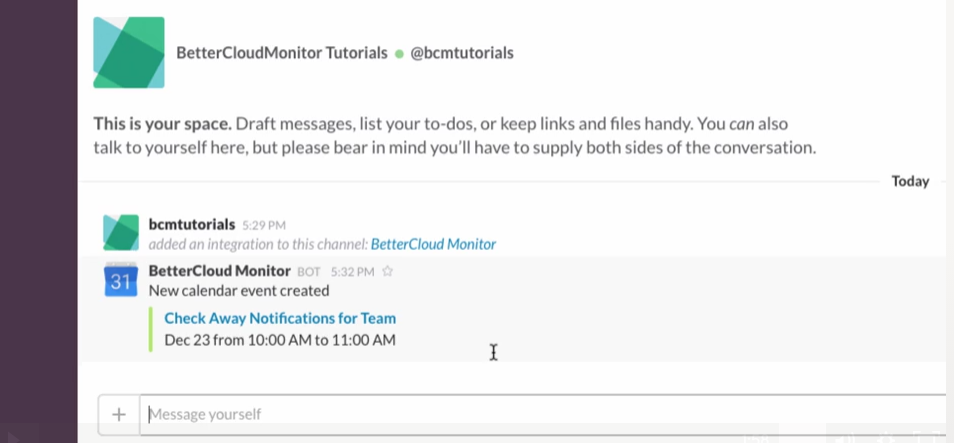Click the BOT label next to BetterCloud Monitor
Viewport: 954px width, 443px height.
click(x=308, y=272)
